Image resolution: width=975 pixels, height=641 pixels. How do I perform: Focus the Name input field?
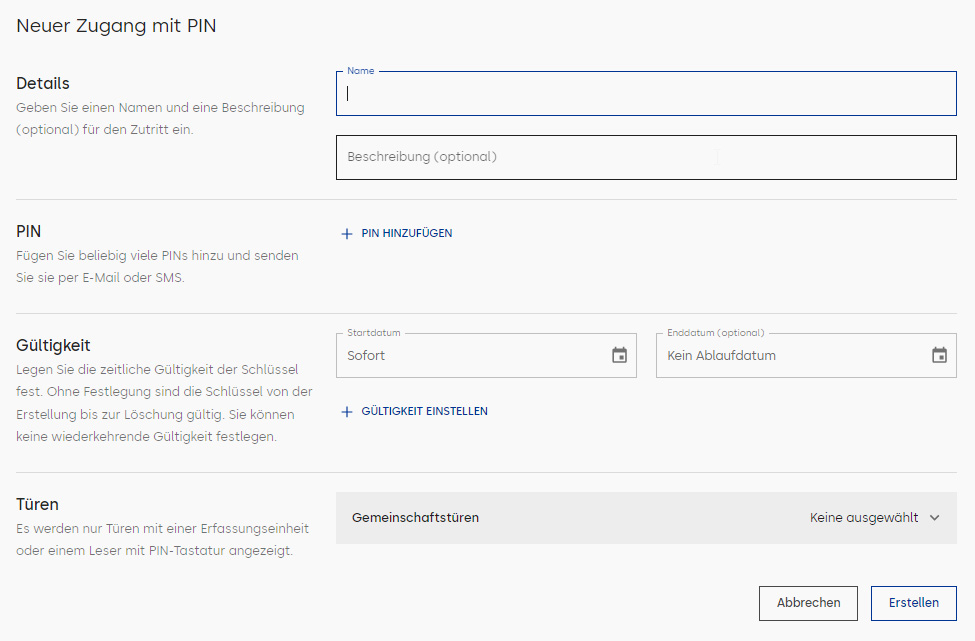(x=646, y=94)
